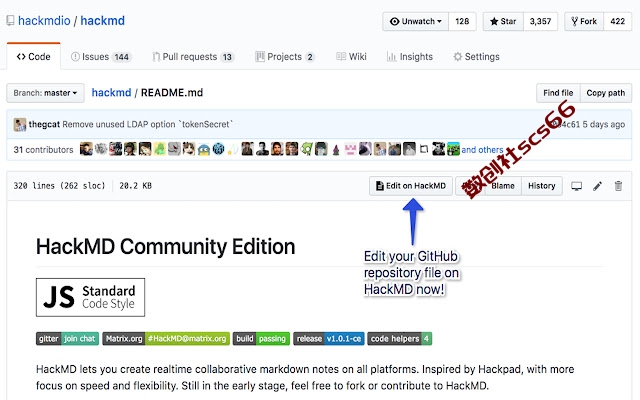Open the Unwatch dropdown

coord(416,21)
